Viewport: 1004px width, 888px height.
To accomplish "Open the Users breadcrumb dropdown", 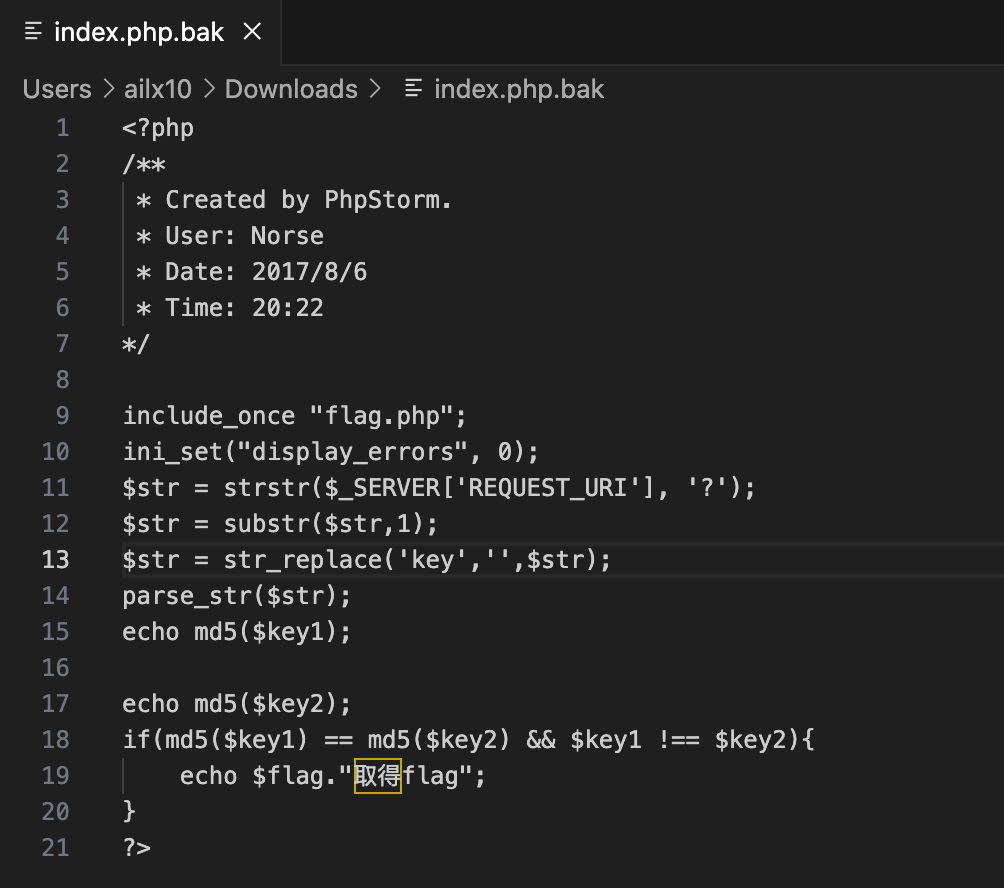I will 57,89.
